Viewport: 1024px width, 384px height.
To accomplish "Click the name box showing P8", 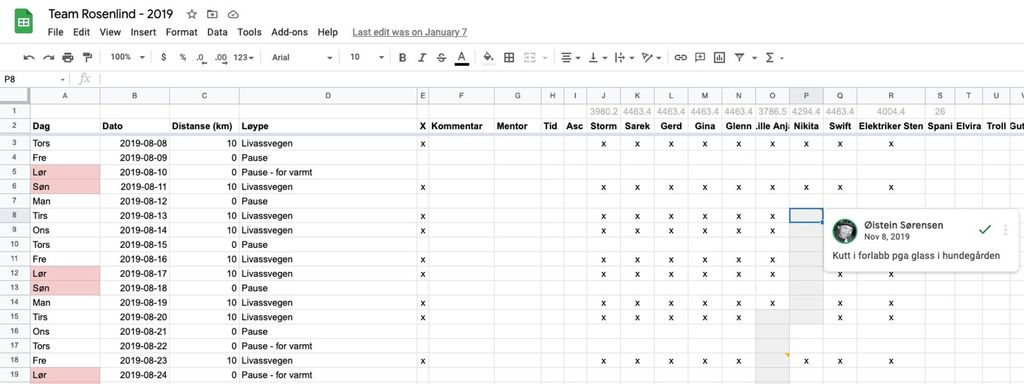I will 33,79.
